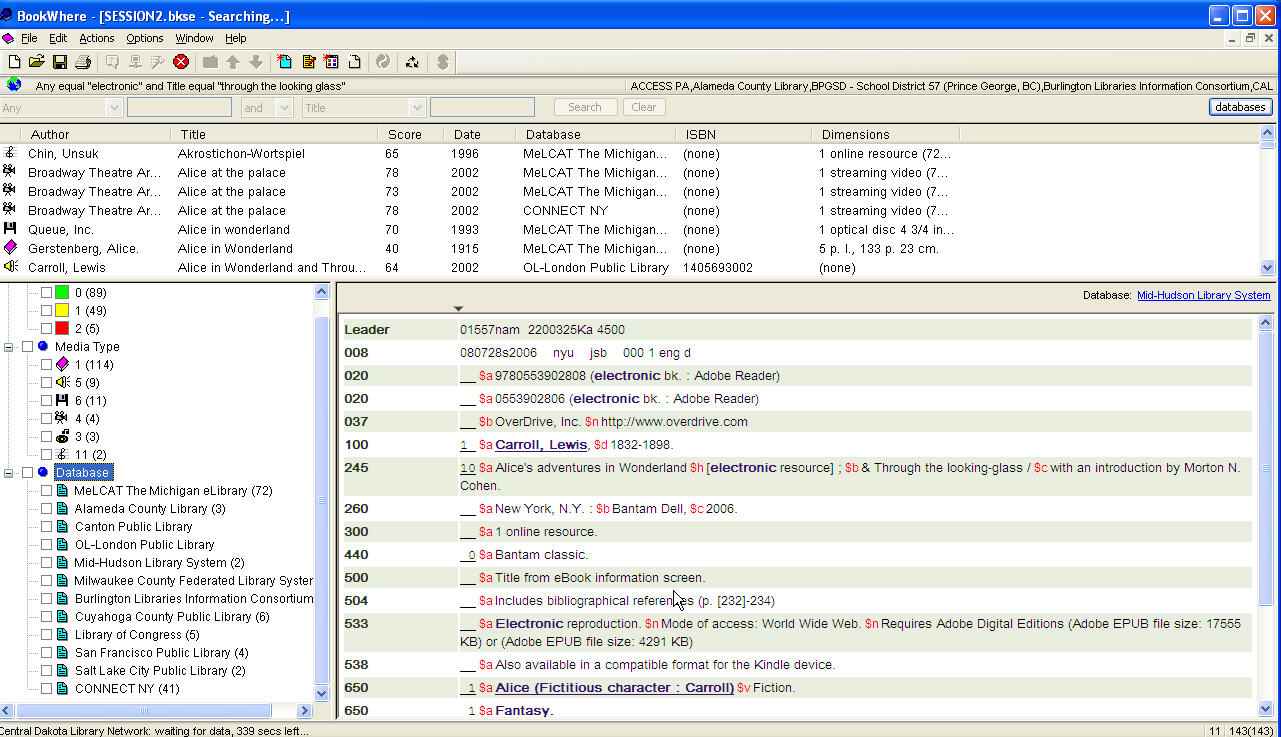Click the databases button
This screenshot has height=737, width=1281.
[1240, 107]
